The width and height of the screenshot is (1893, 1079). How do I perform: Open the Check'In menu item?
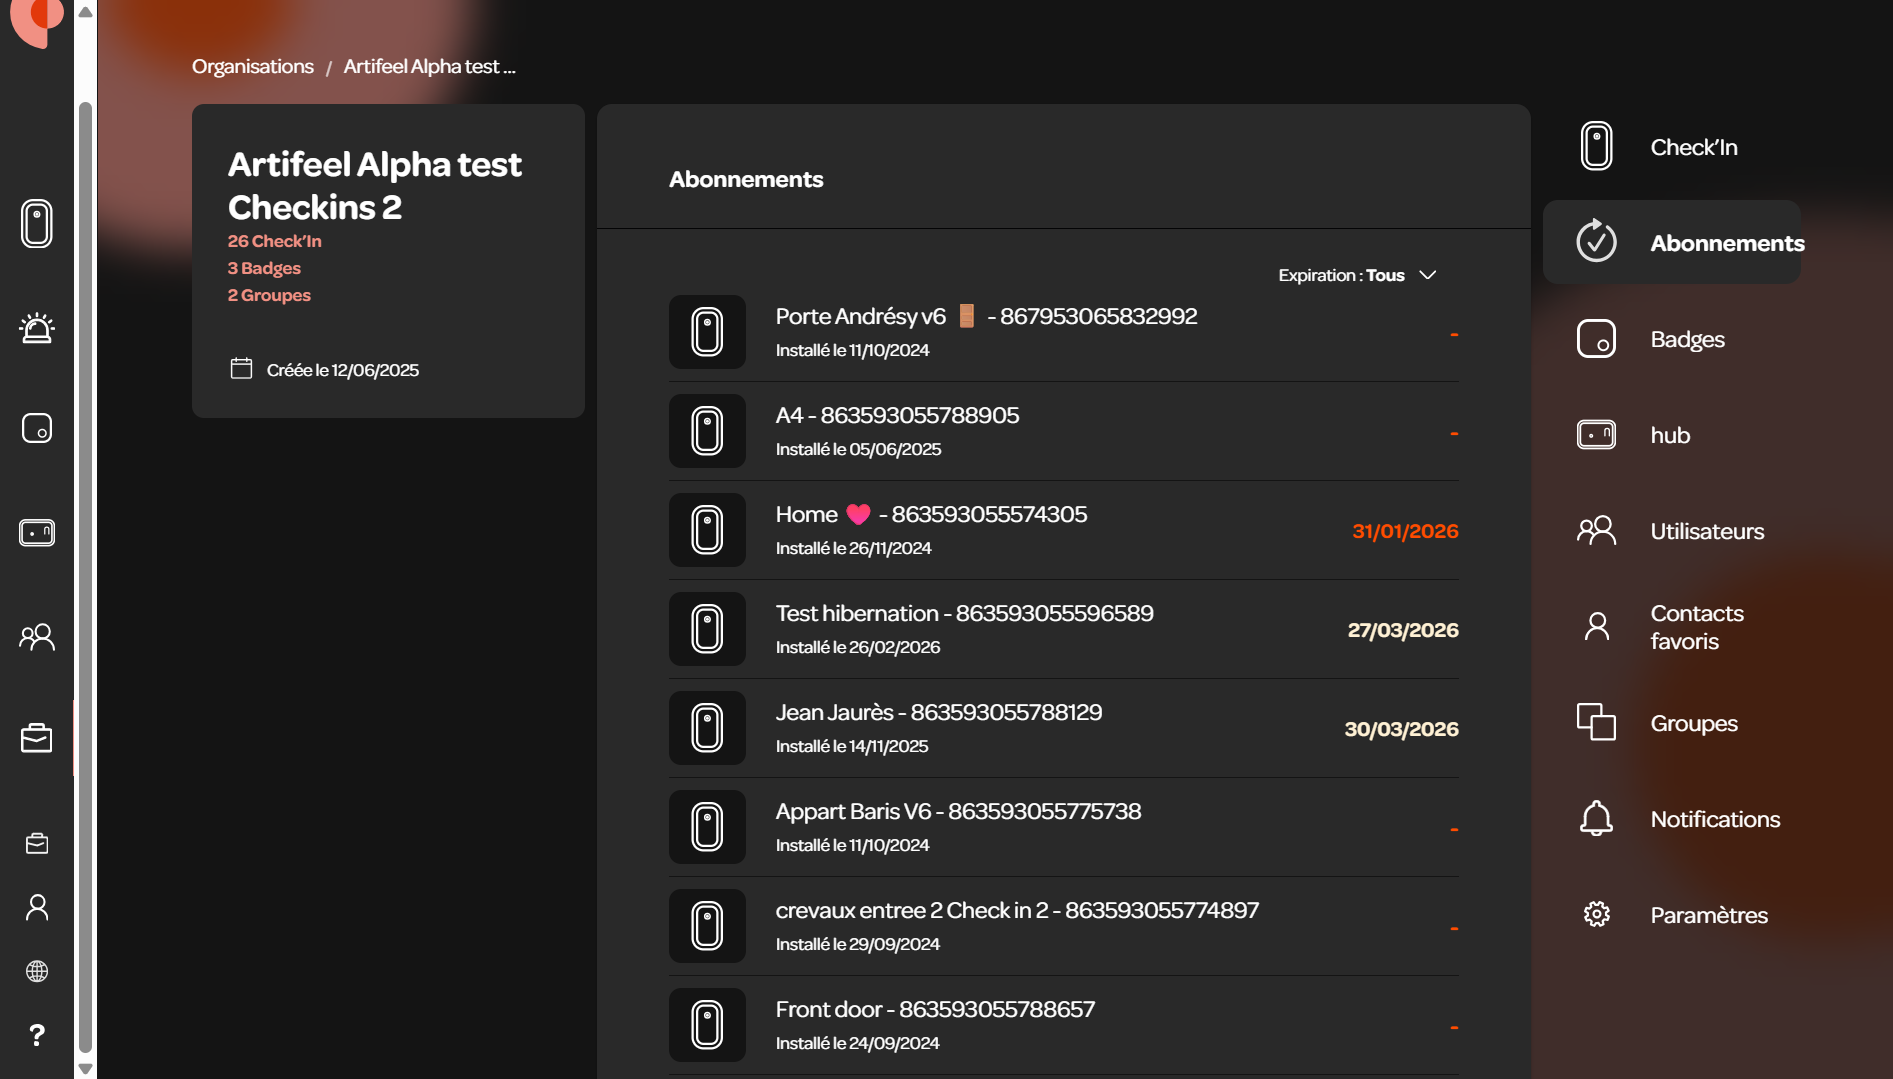click(1672, 147)
